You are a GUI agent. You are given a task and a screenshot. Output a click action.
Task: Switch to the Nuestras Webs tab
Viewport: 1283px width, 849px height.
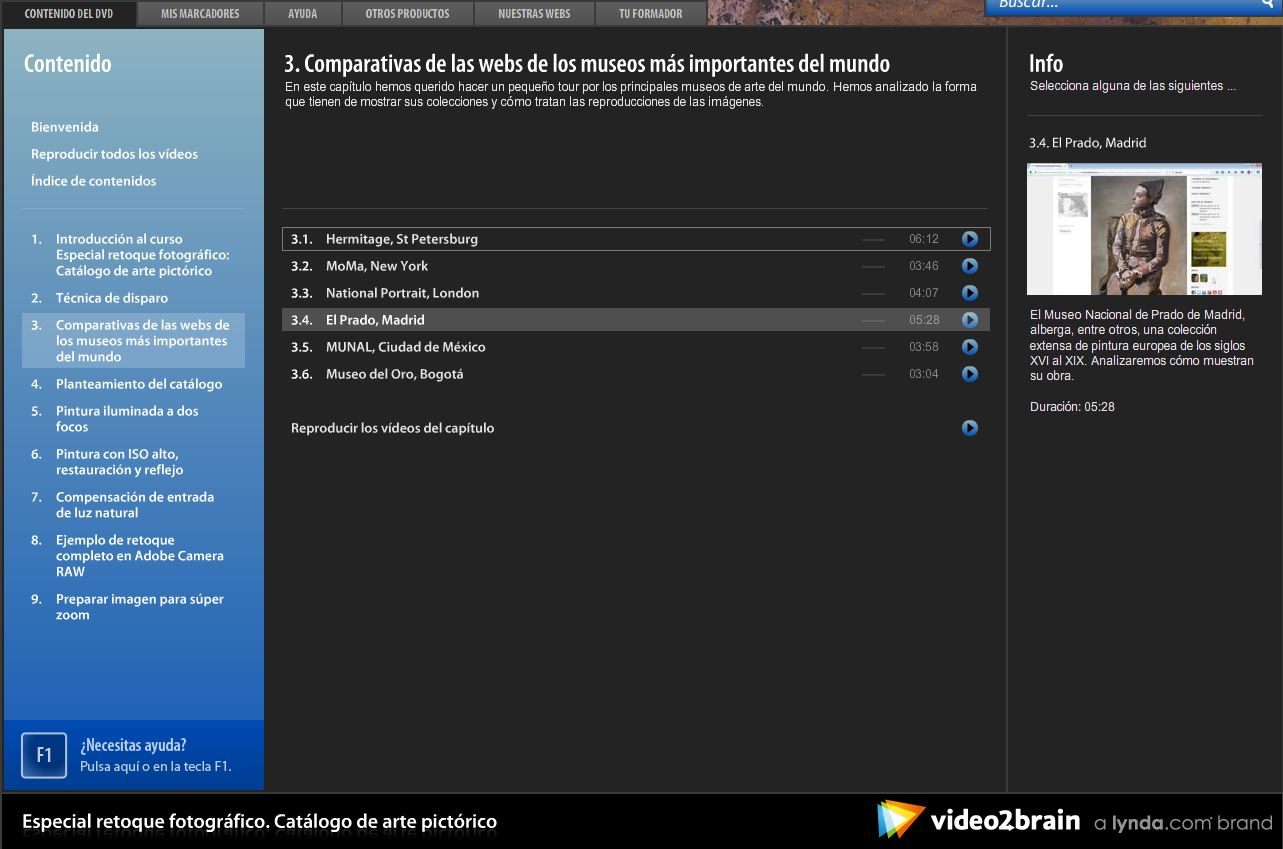[534, 14]
